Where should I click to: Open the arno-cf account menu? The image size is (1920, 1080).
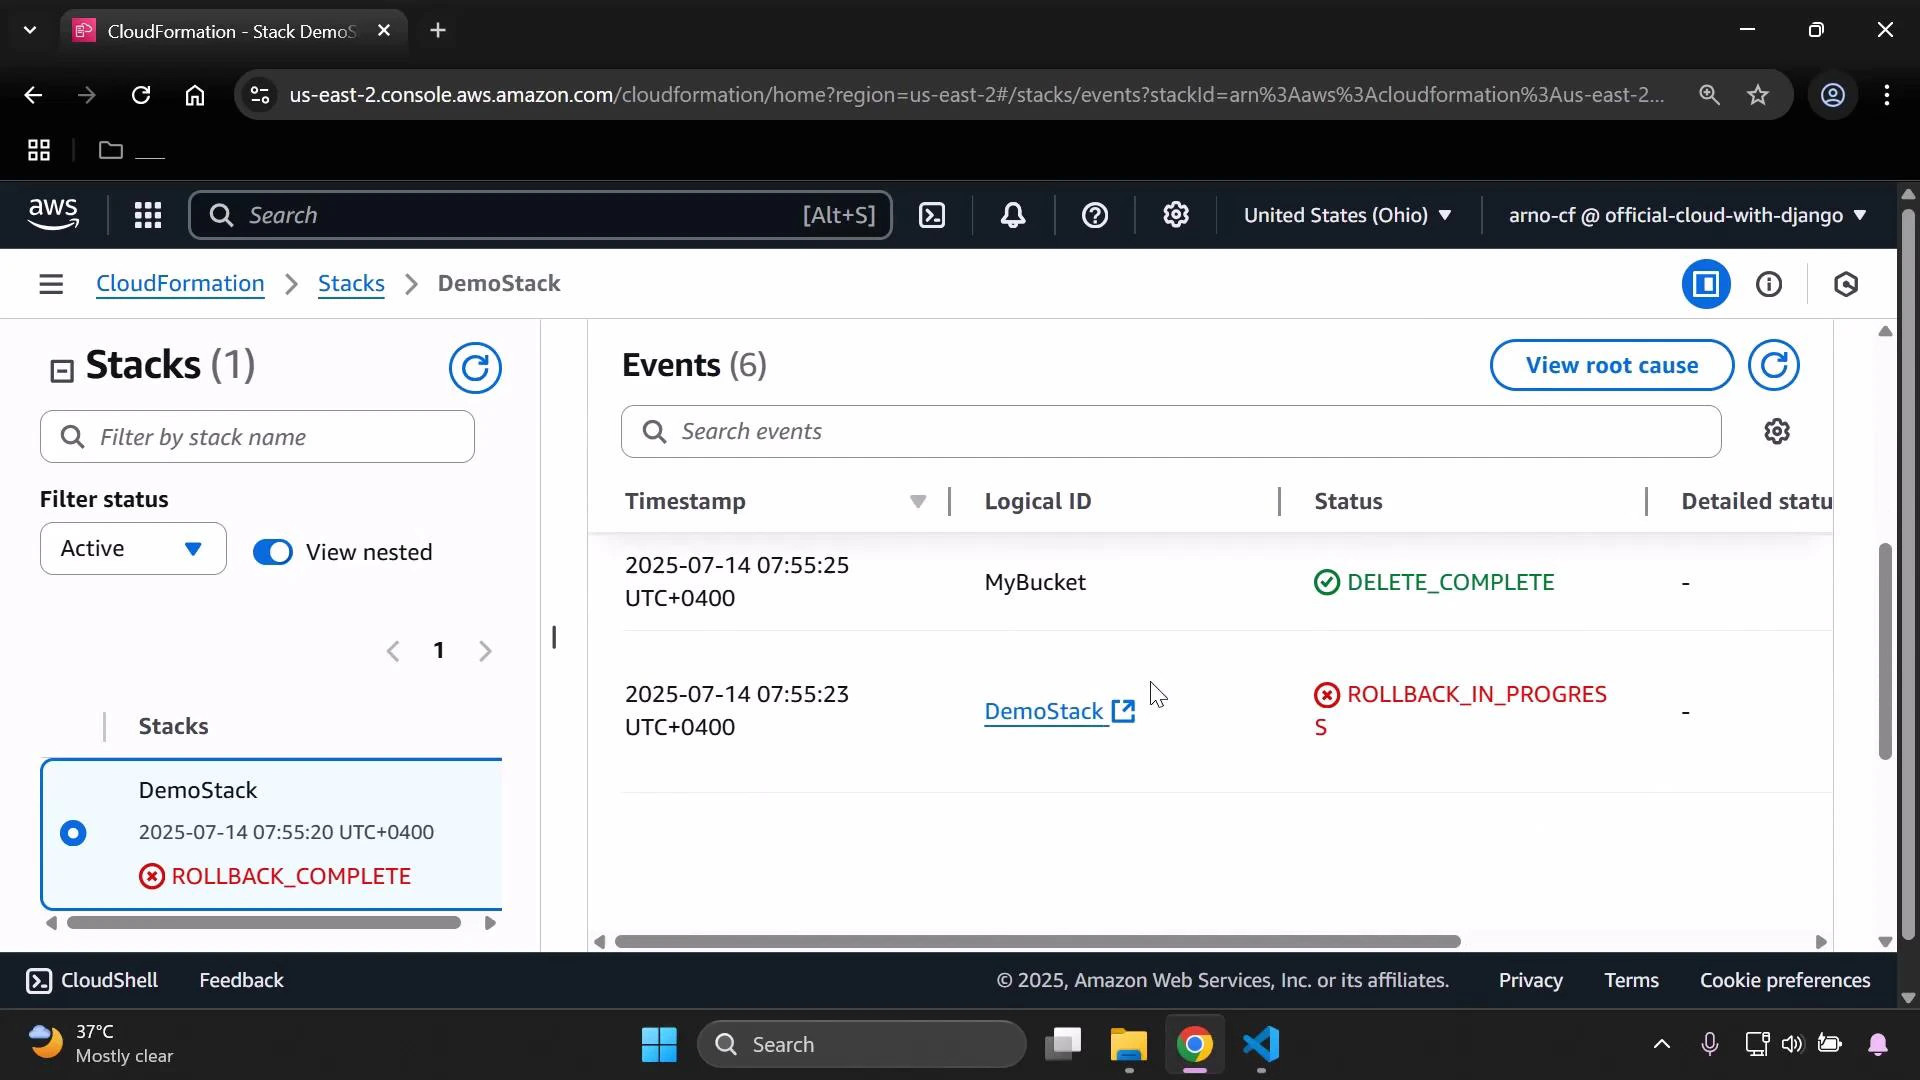[1687, 215]
